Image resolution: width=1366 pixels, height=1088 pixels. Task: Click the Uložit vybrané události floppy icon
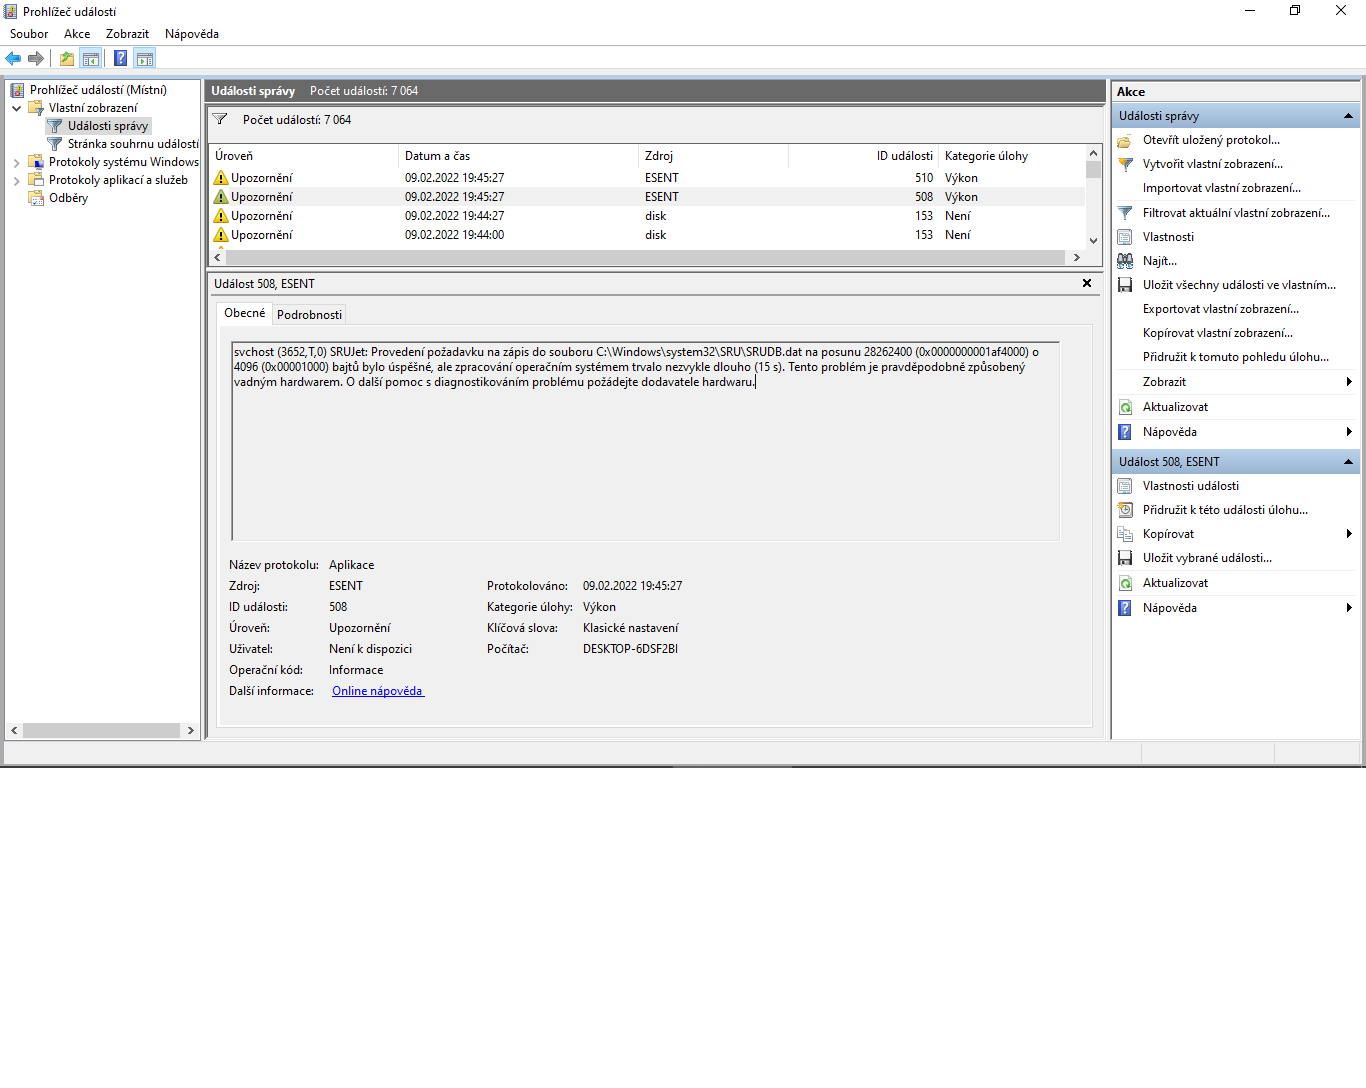(1125, 558)
